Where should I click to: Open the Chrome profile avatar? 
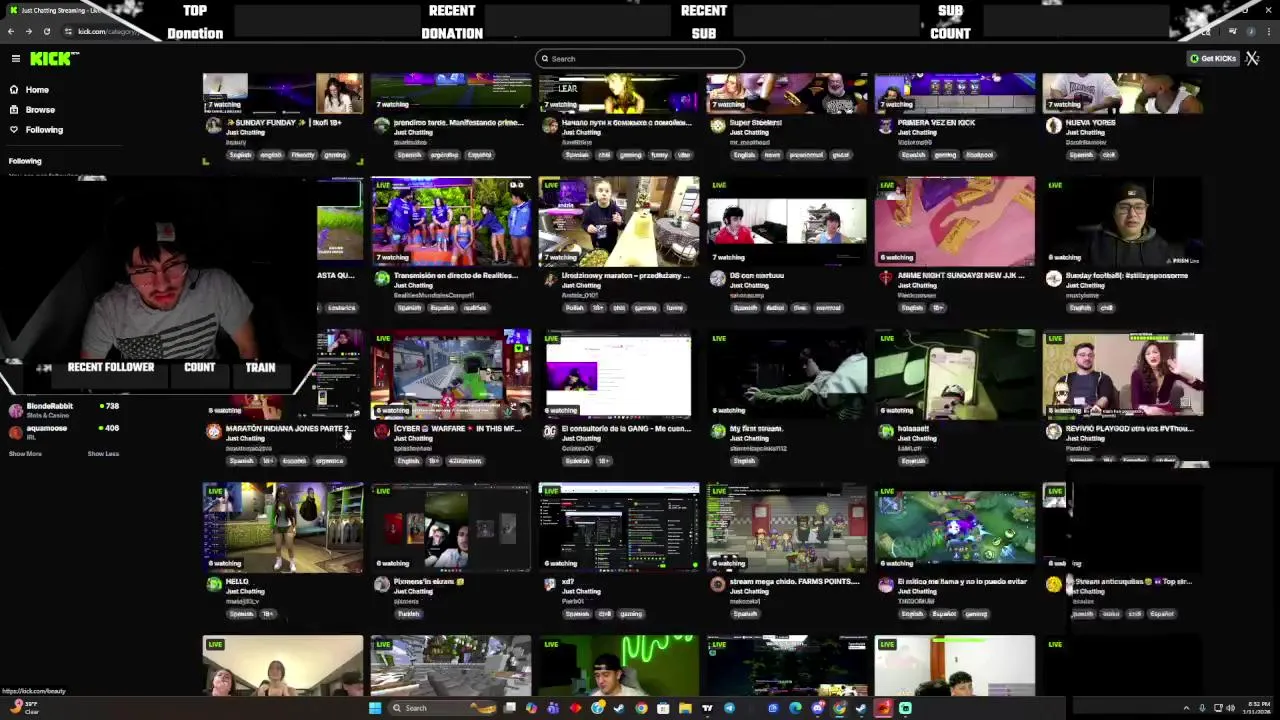tap(1250, 32)
